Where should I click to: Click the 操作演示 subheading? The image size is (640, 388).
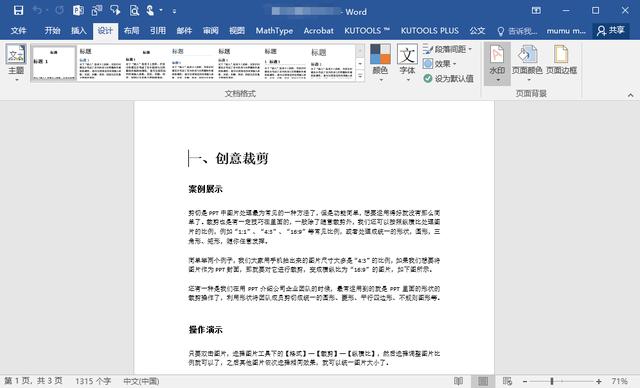click(205, 330)
